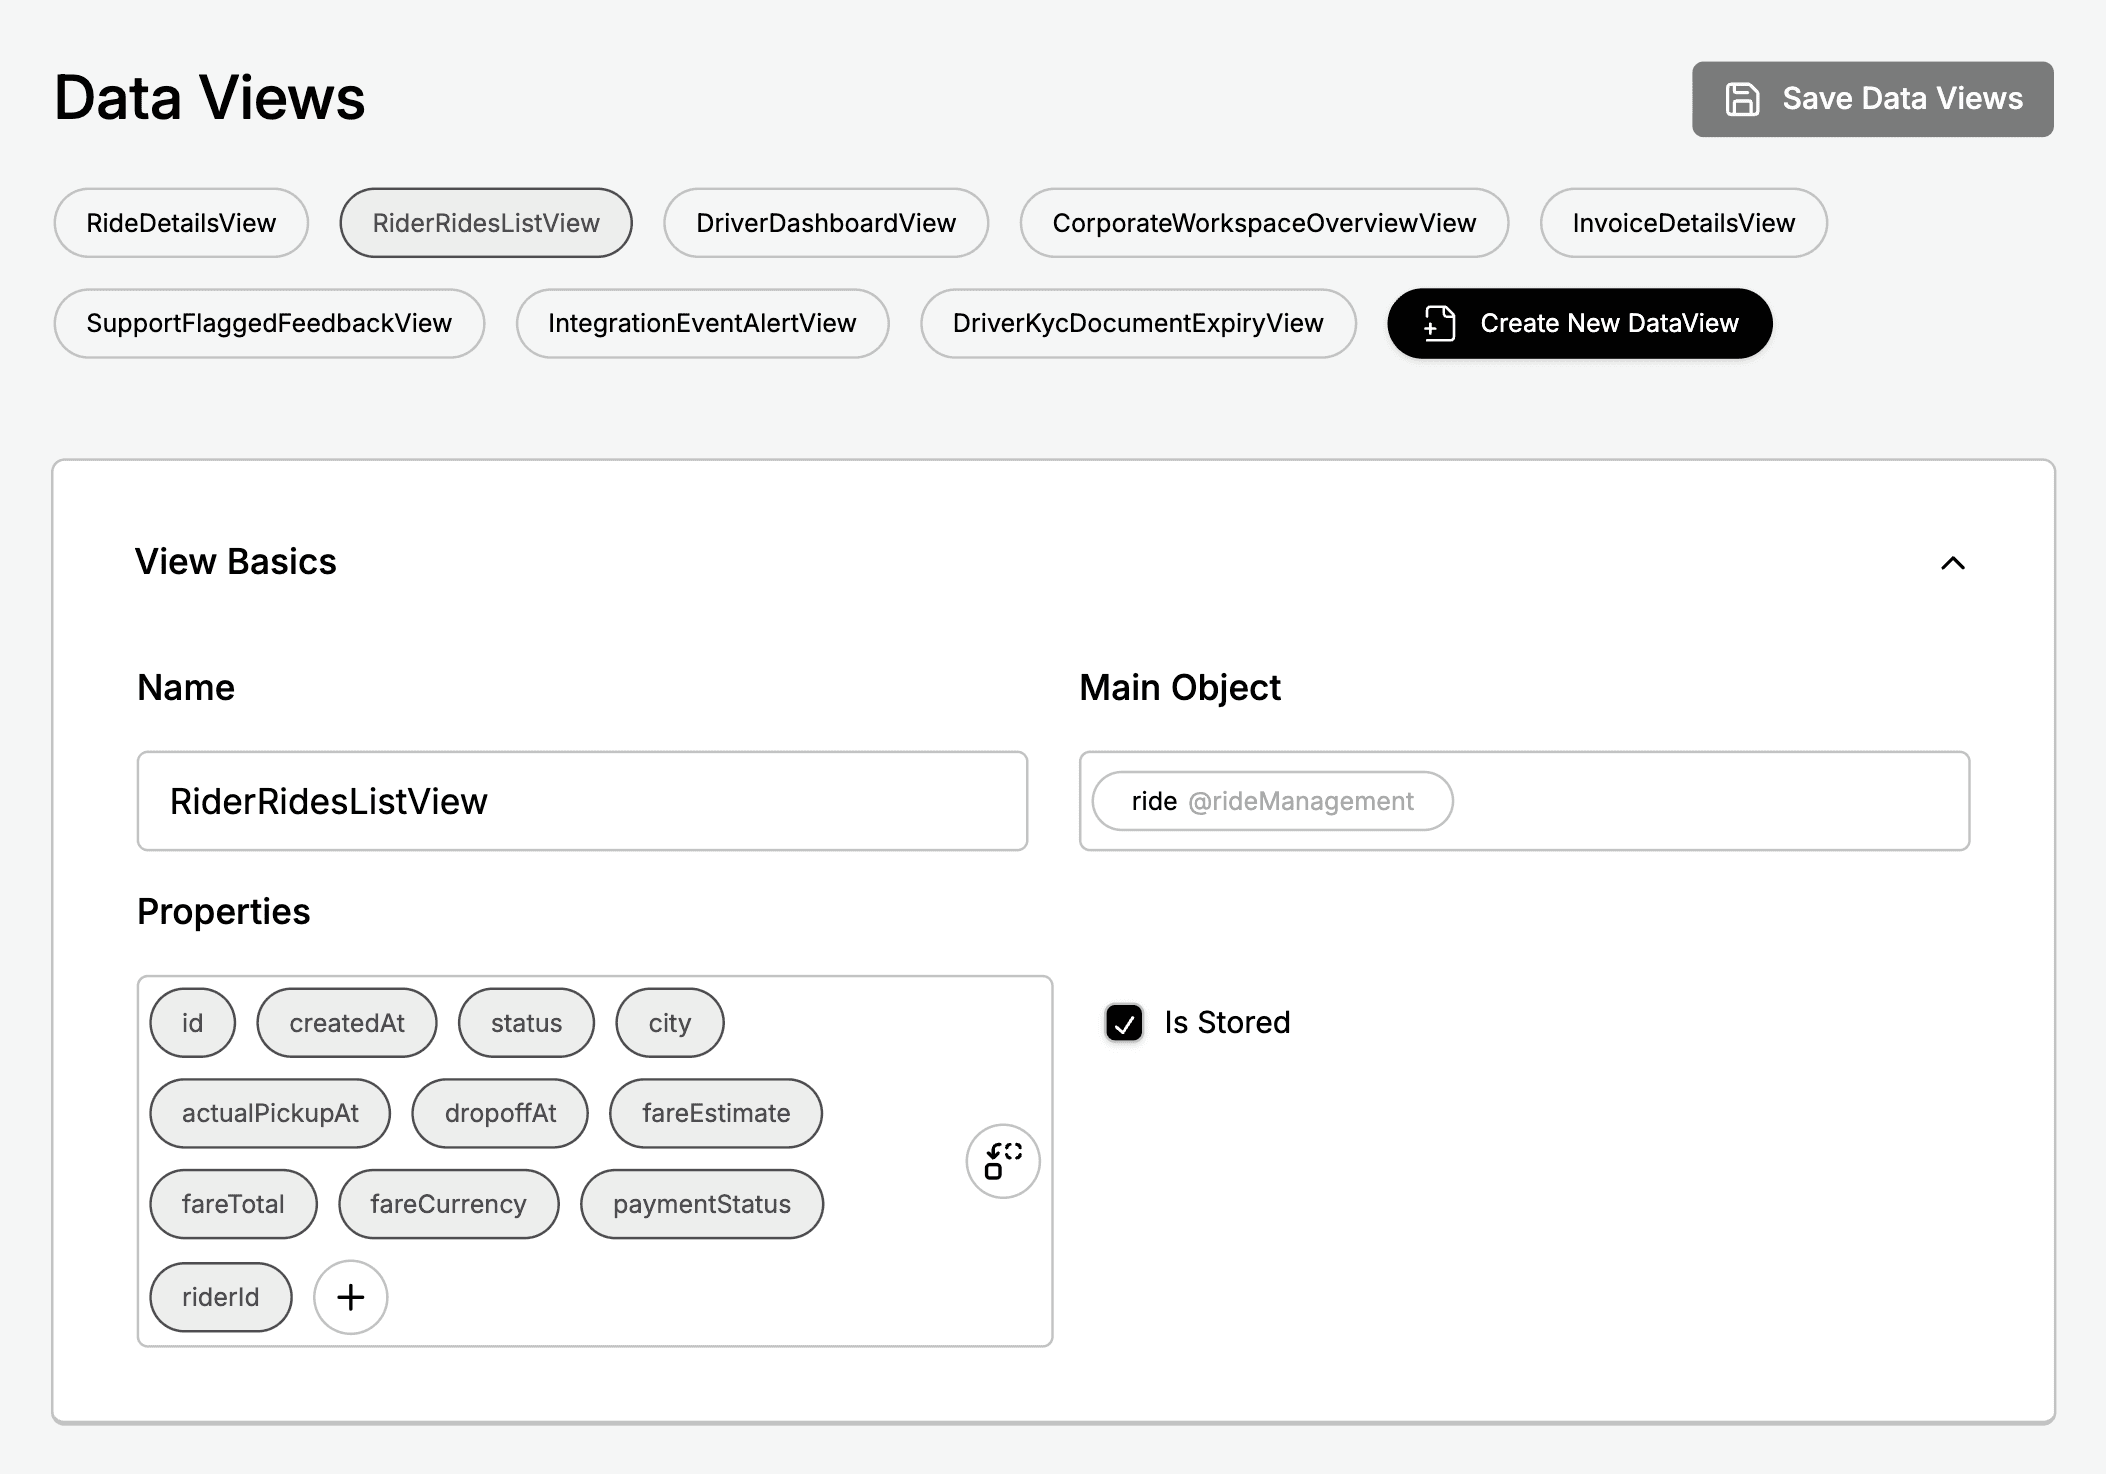Uncheck the Is Stored checkbox

[1124, 1023]
